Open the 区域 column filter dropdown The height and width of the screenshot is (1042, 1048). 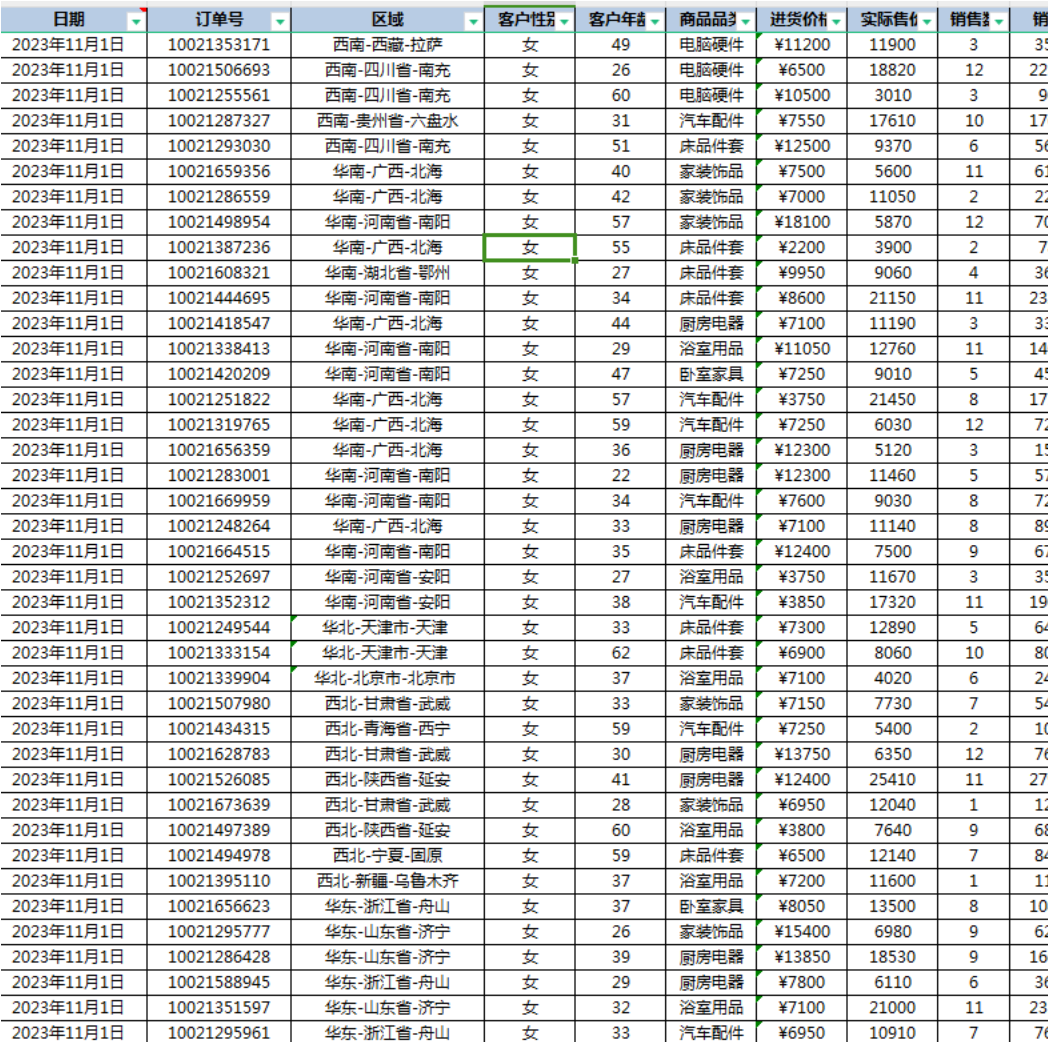(473, 22)
